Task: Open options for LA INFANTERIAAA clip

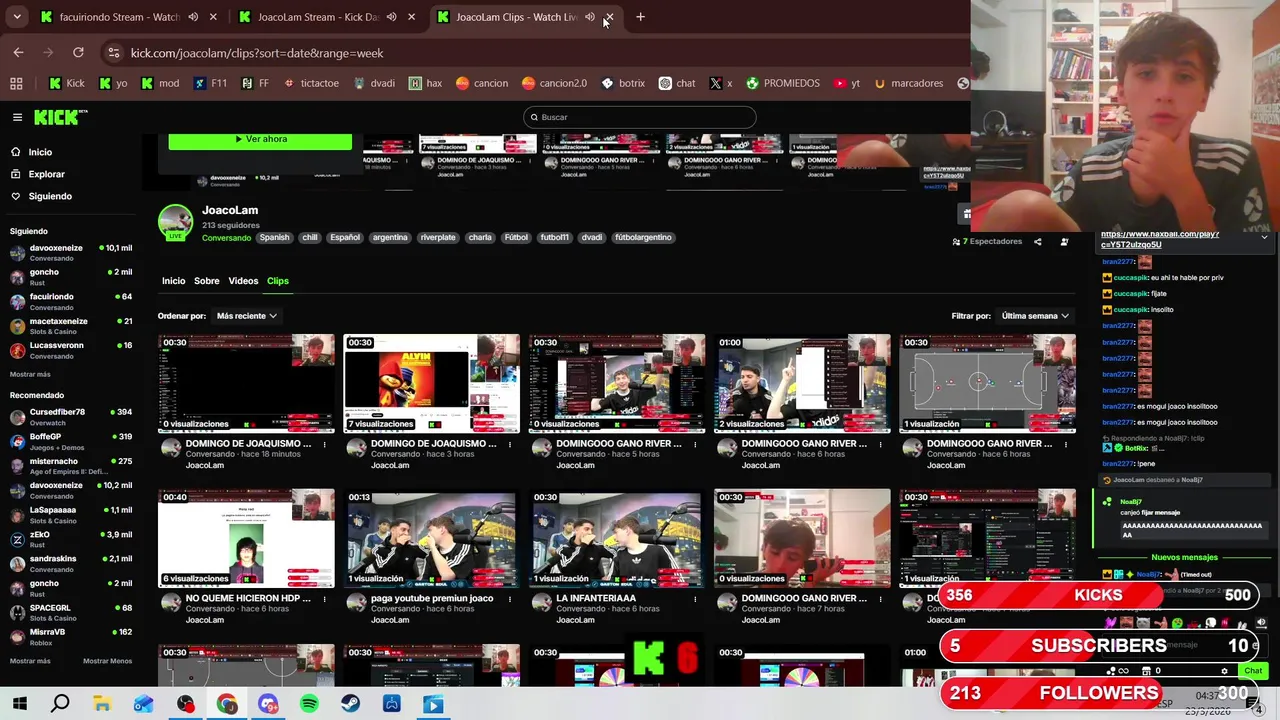Action: coord(695,599)
